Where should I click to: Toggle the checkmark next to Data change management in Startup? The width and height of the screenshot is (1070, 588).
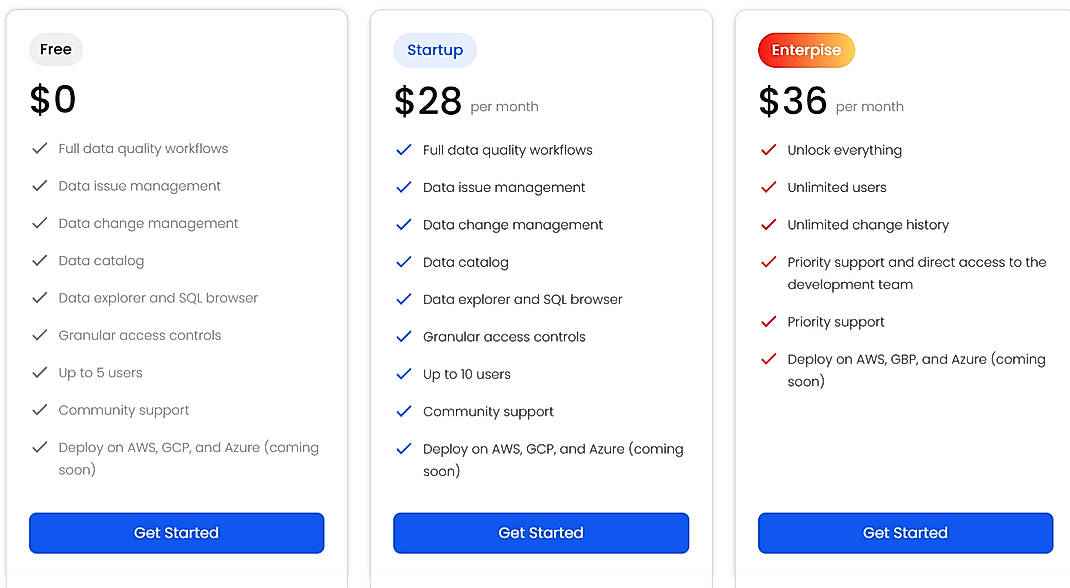coord(403,225)
